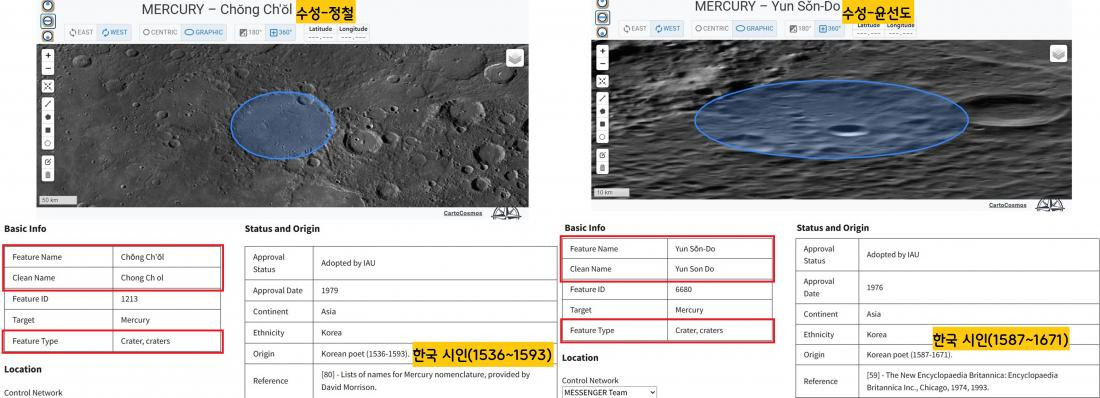Select polygon draw tool on Chŏng Ch'ŏl map

pos(48,117)
